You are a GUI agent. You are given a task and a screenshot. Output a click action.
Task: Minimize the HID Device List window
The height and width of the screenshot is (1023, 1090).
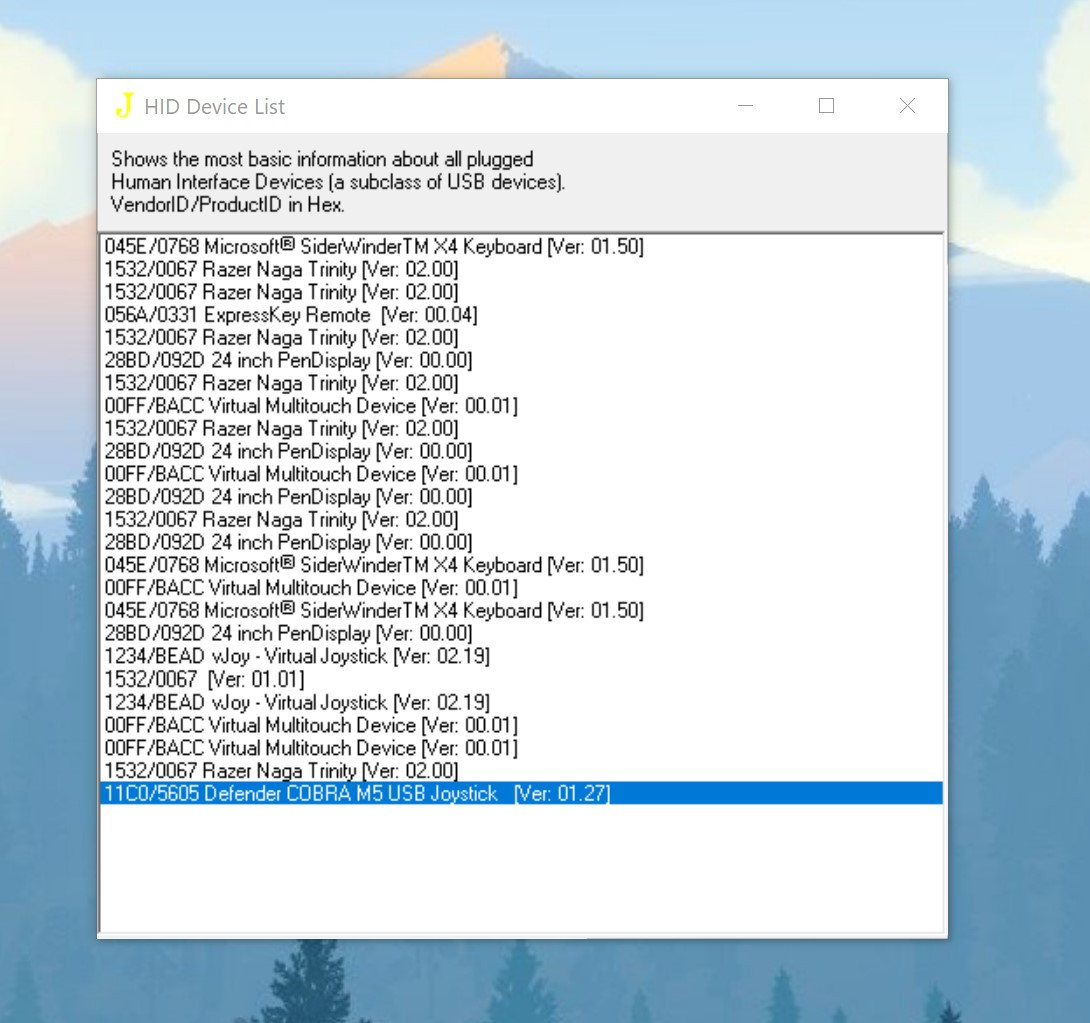click(745, 106)
